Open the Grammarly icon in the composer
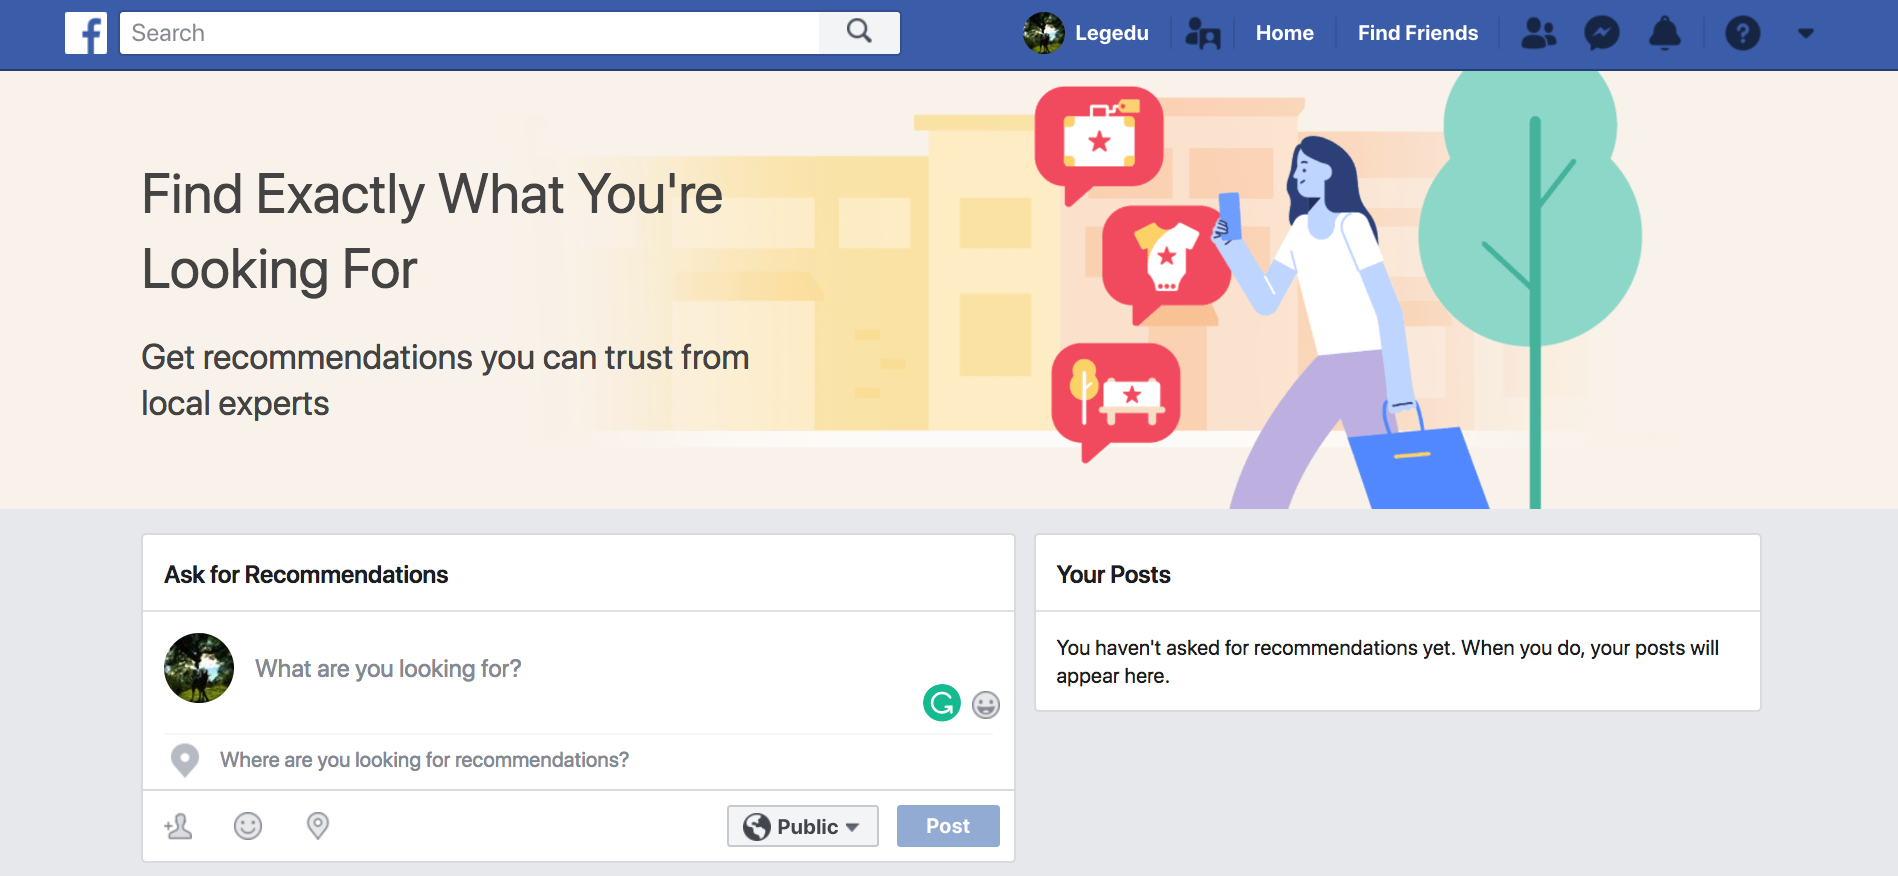 [x=941, y=703]
